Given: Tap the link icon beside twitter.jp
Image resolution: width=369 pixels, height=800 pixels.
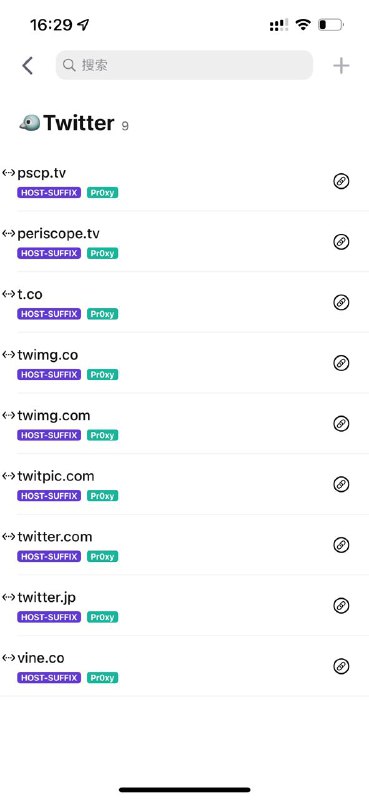Looking at the screenshot, I should 341,606.
